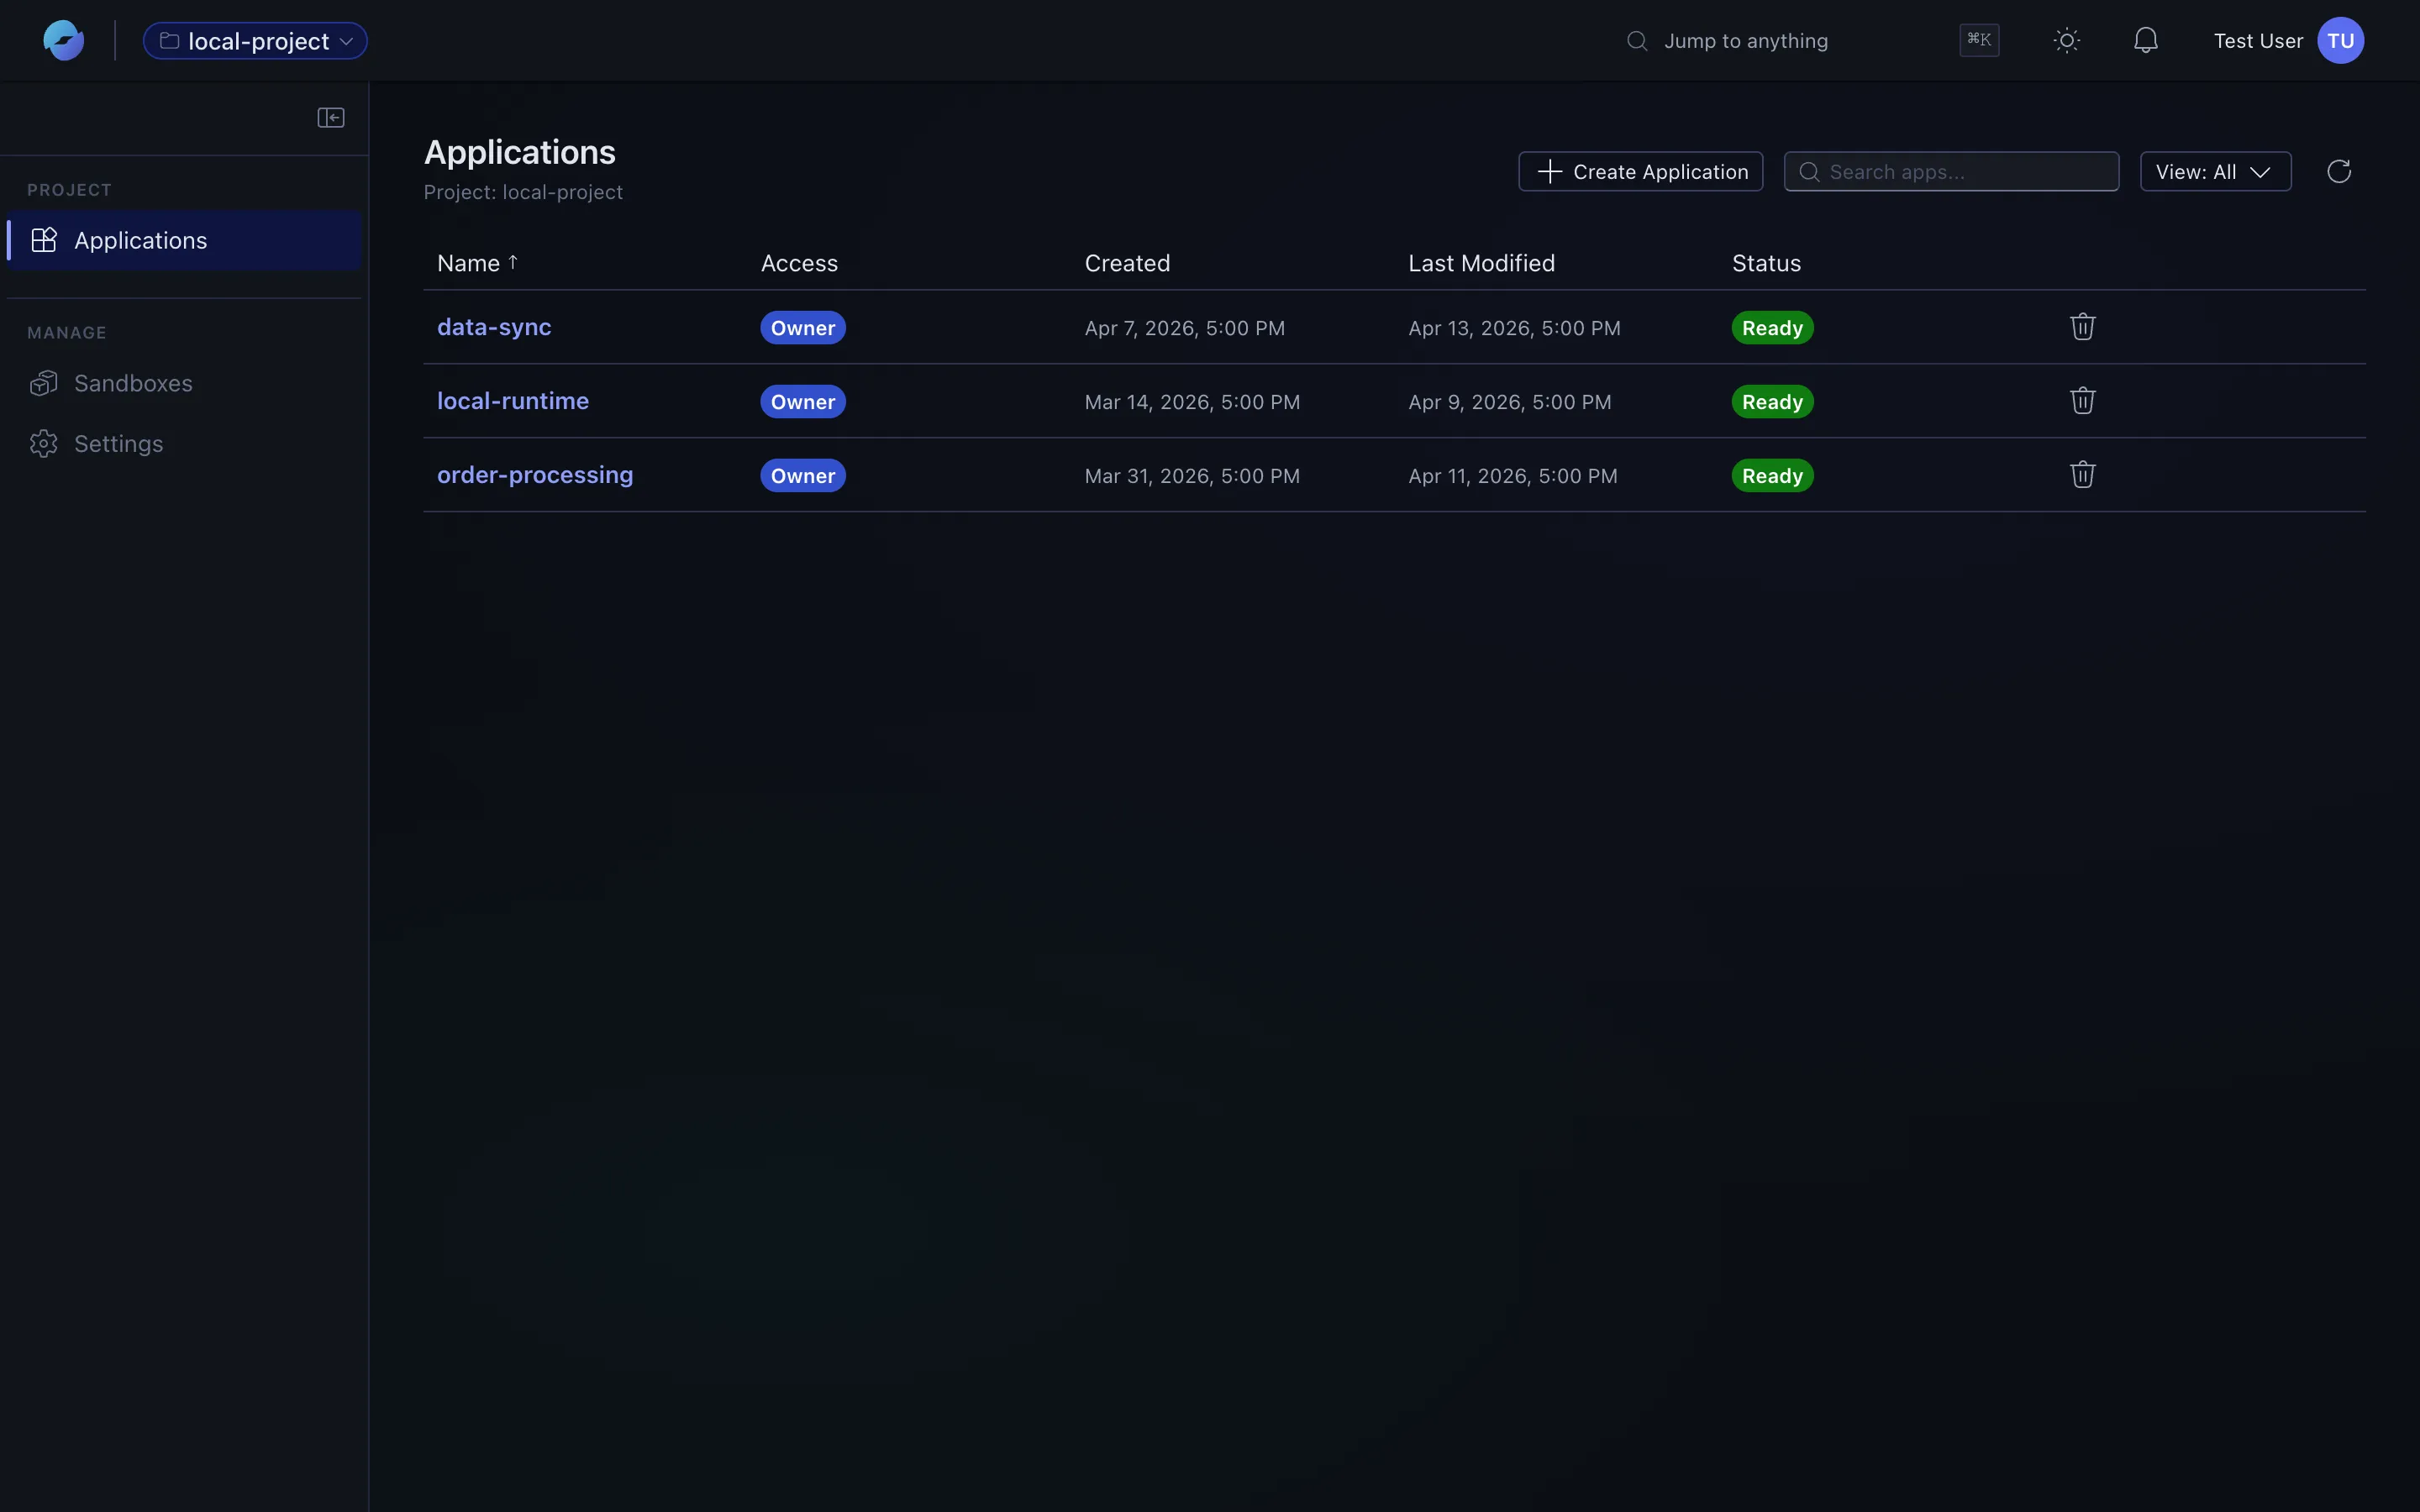Viewport: 2420px width, 1512px height.
Task: Click the chevron in View: All
Action: (x=2260, y=172)
